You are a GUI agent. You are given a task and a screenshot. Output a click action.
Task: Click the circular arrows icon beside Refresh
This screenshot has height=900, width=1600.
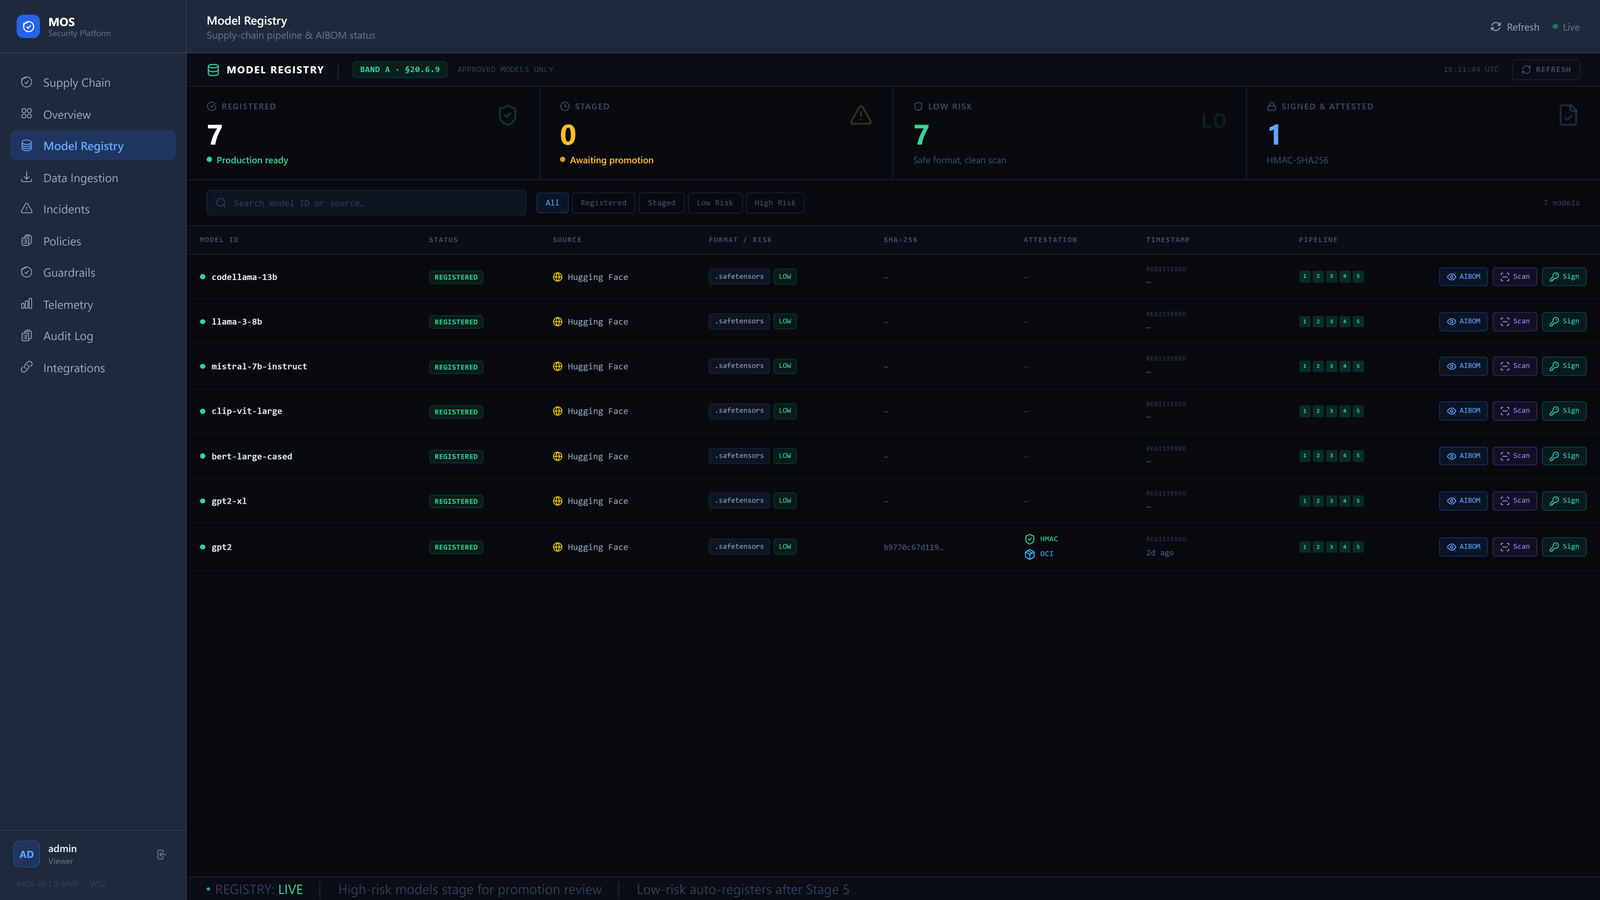click(1496, 27)
